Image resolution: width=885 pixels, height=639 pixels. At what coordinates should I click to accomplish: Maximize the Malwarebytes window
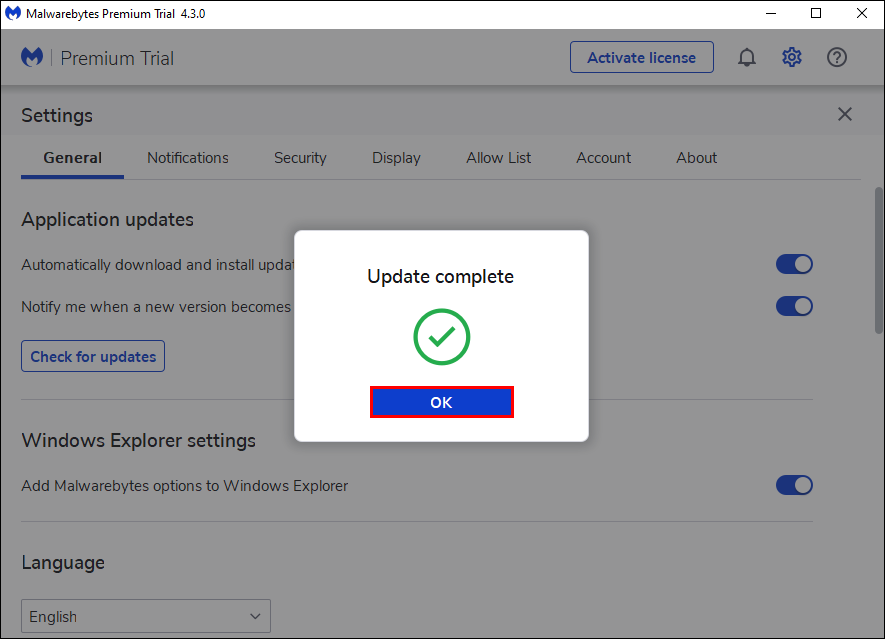pos(816,14)
